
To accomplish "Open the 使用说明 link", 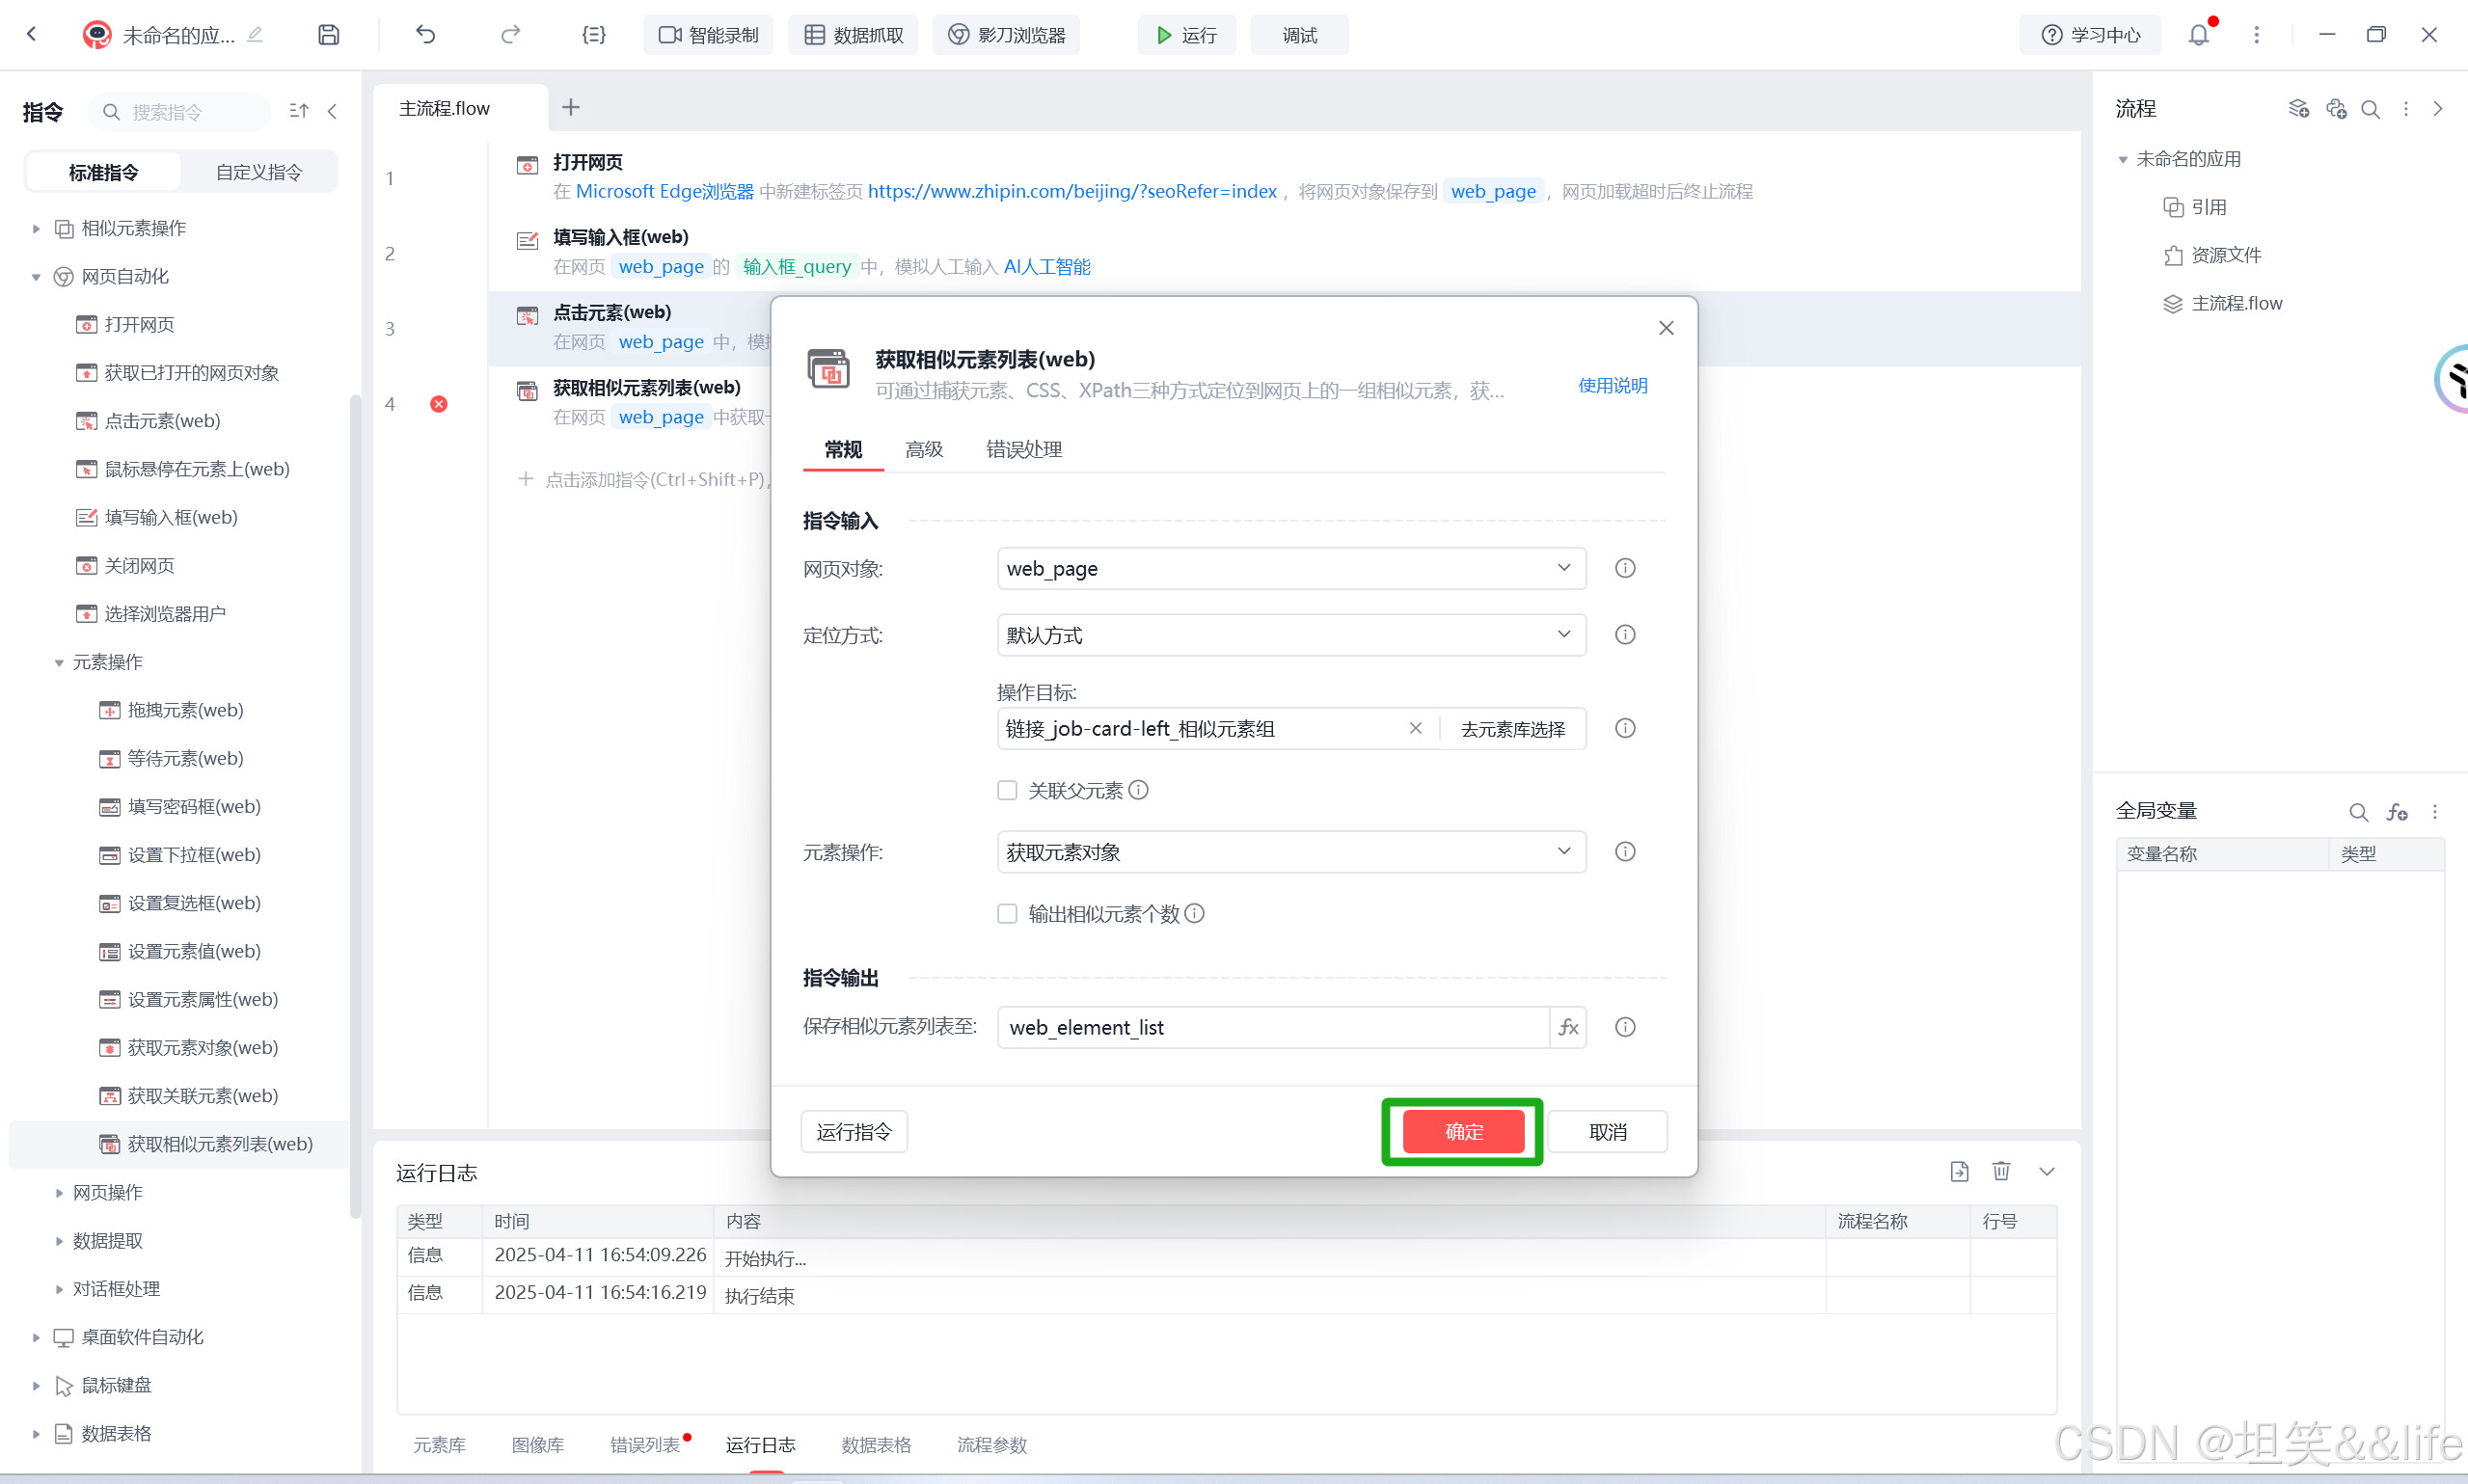I will [1612, 386].
